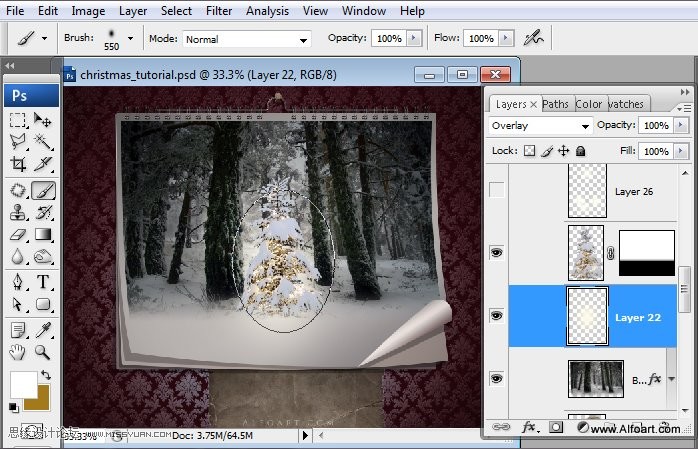
Task: Add a layer style with fx button
Action: [530, 427]
